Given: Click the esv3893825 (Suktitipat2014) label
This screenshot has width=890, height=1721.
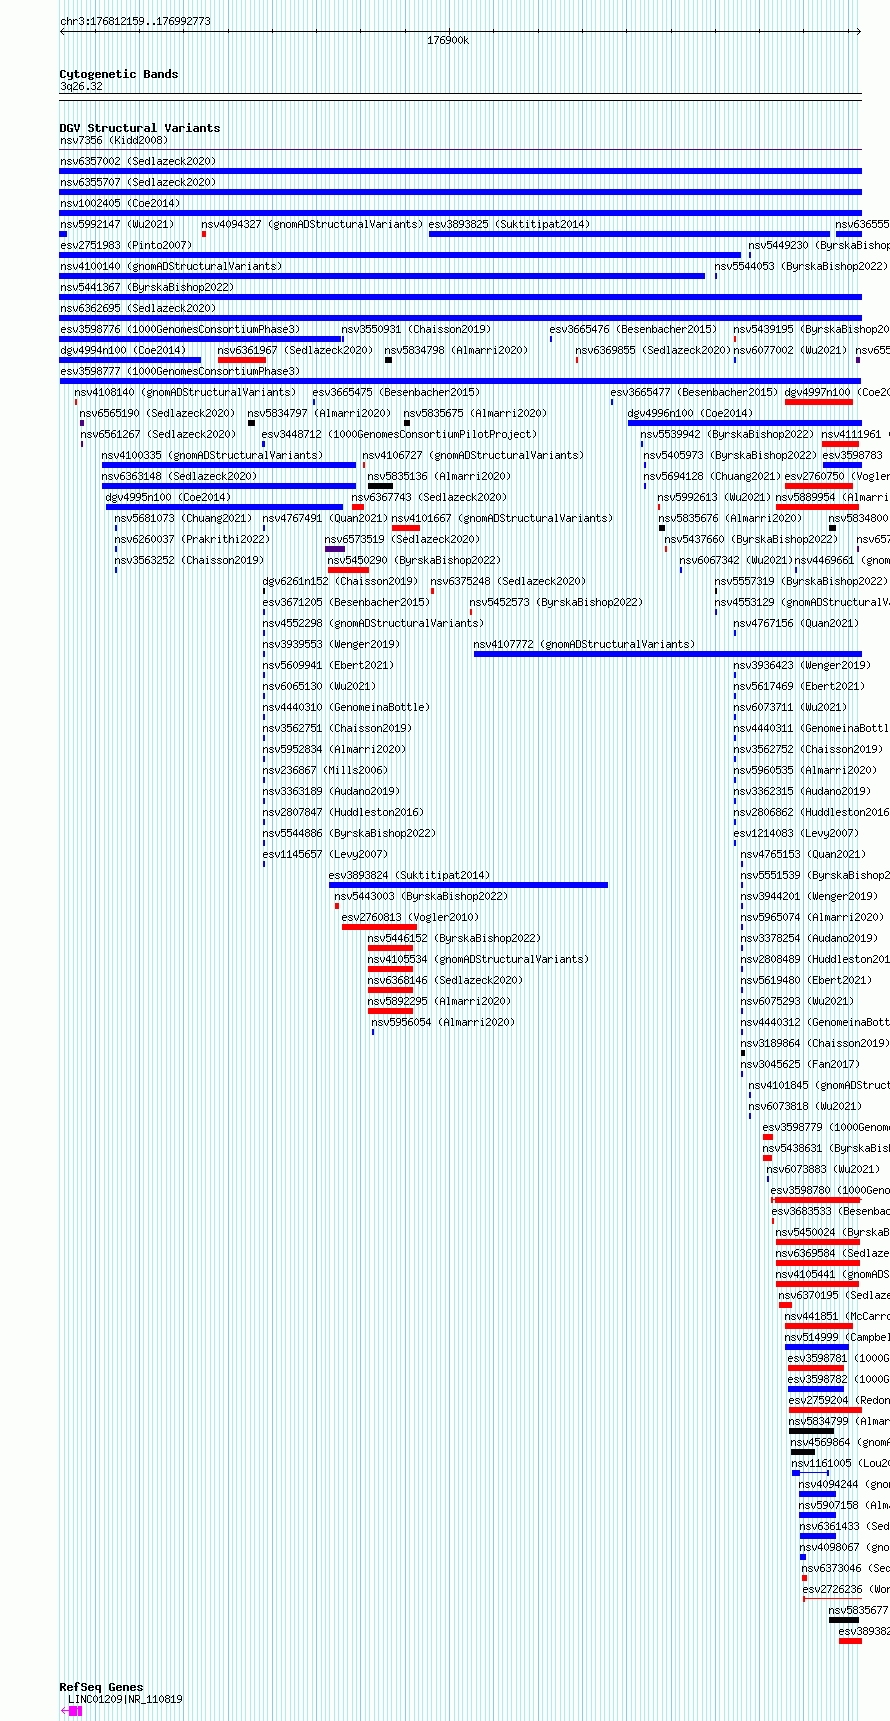Looking at the screenshot, I should coord(509,225).
